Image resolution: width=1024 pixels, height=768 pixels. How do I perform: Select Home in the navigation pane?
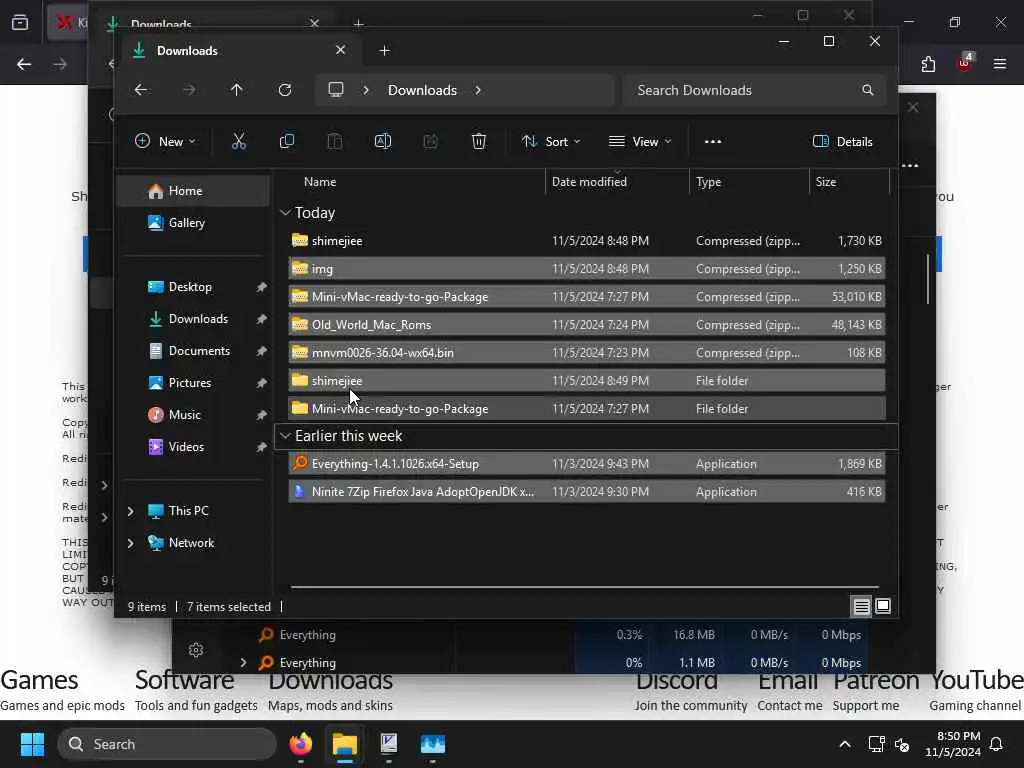click(x=193, y=191)
